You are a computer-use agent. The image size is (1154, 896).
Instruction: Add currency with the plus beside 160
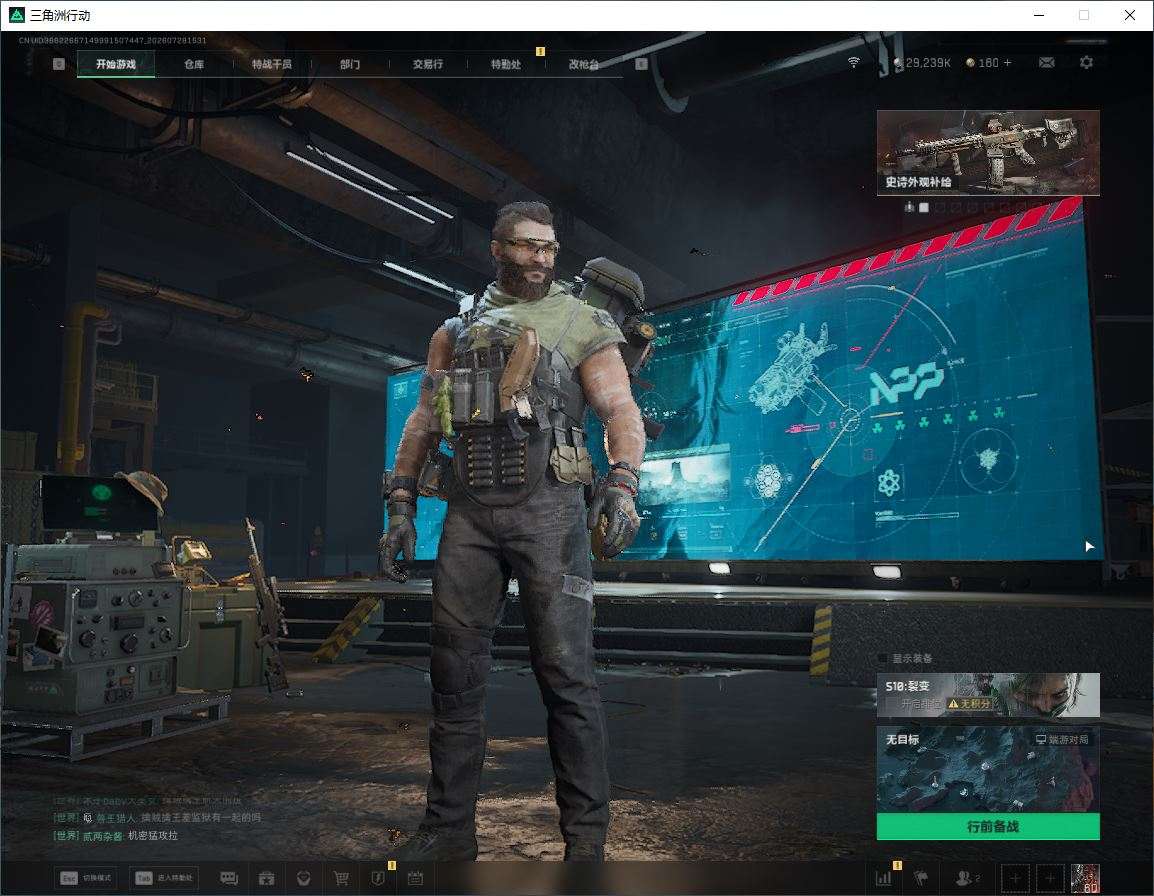click(x=1008, y=63)
